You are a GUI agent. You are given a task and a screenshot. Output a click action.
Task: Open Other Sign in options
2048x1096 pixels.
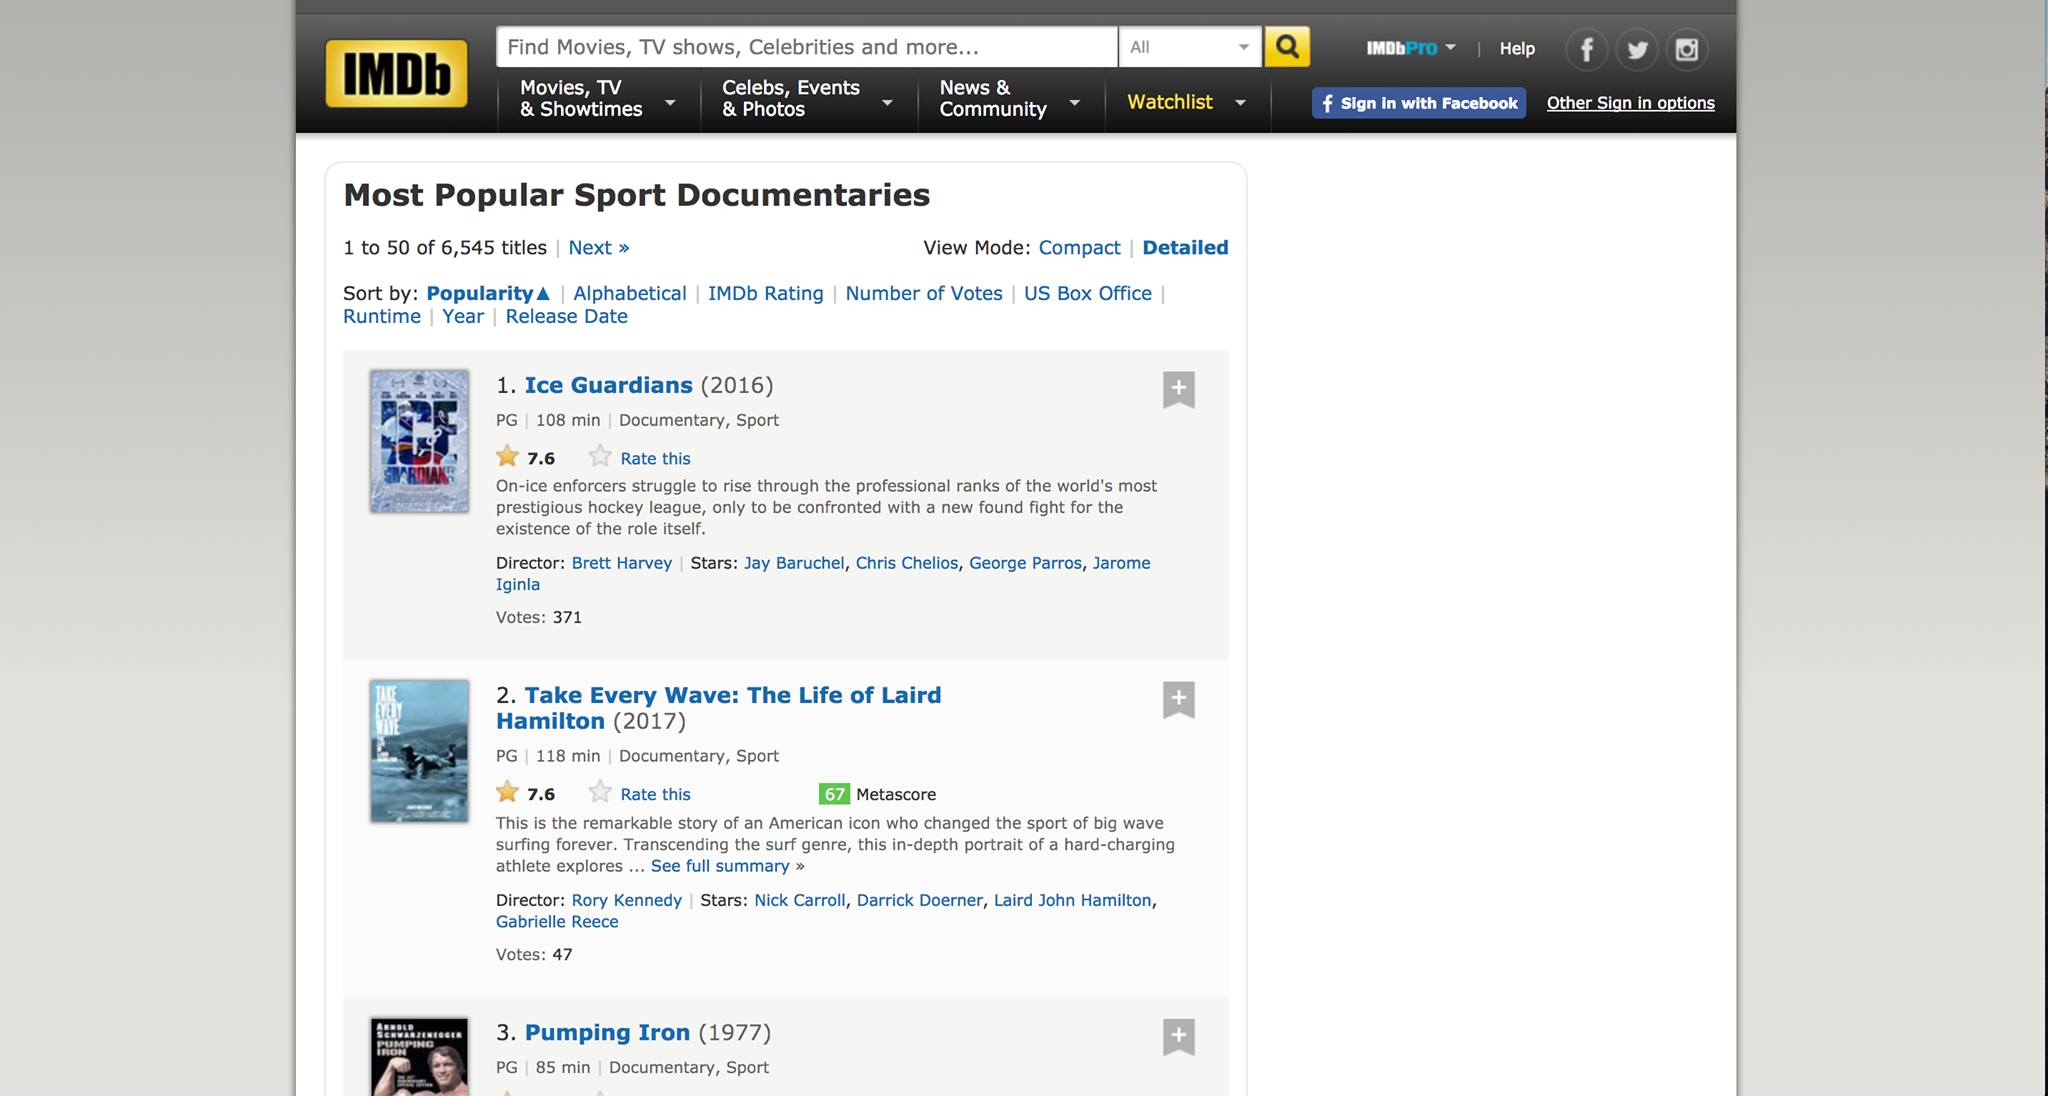click(1631, 103)
